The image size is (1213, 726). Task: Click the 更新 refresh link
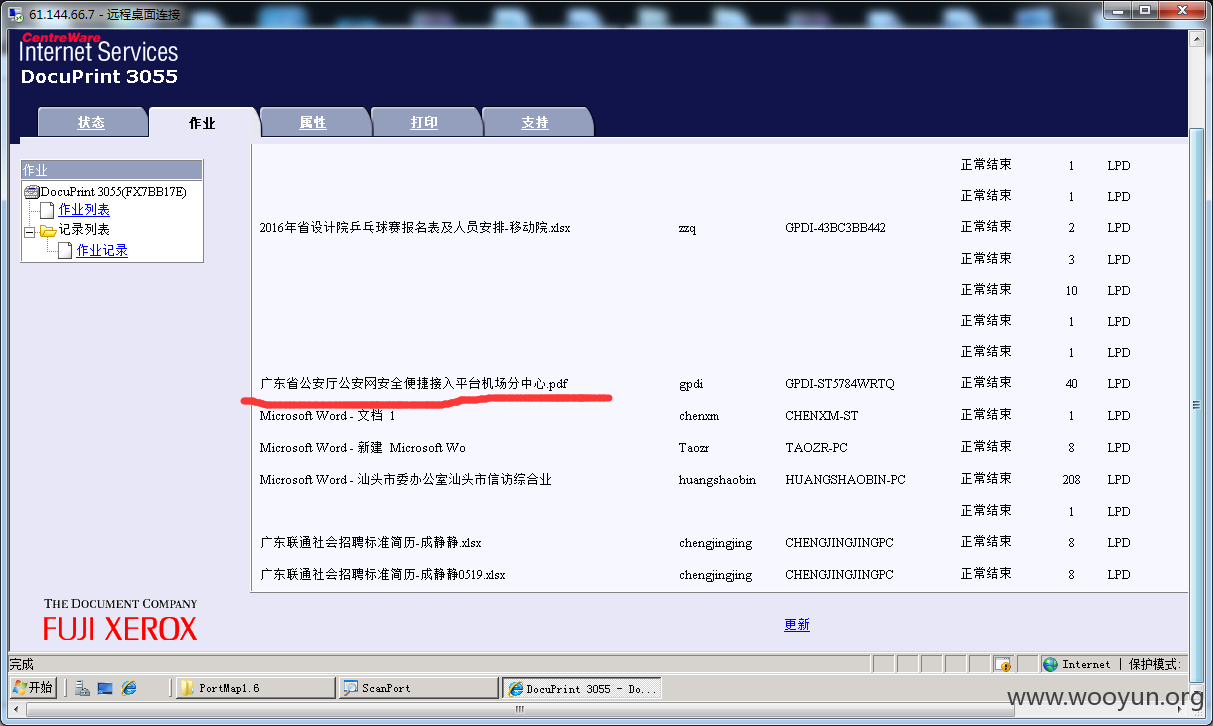797,624
